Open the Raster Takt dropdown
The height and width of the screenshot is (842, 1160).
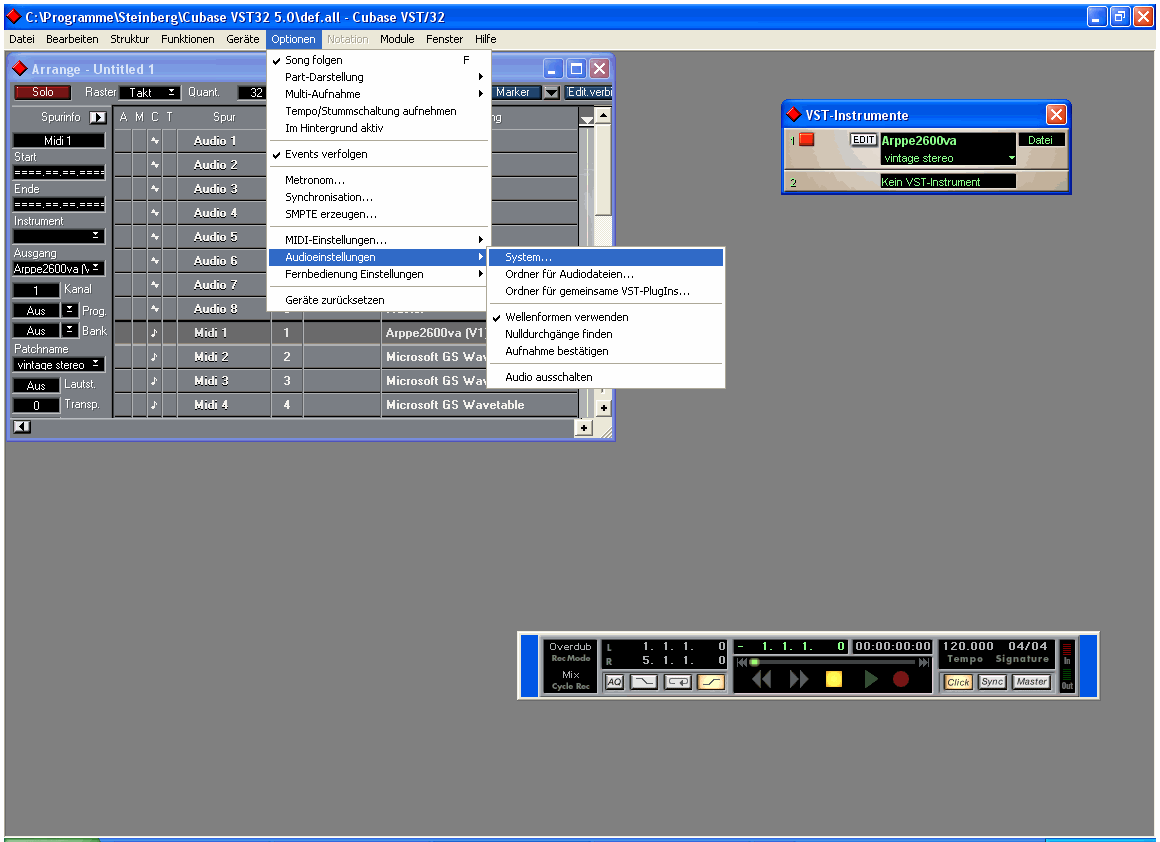[150, 92]
